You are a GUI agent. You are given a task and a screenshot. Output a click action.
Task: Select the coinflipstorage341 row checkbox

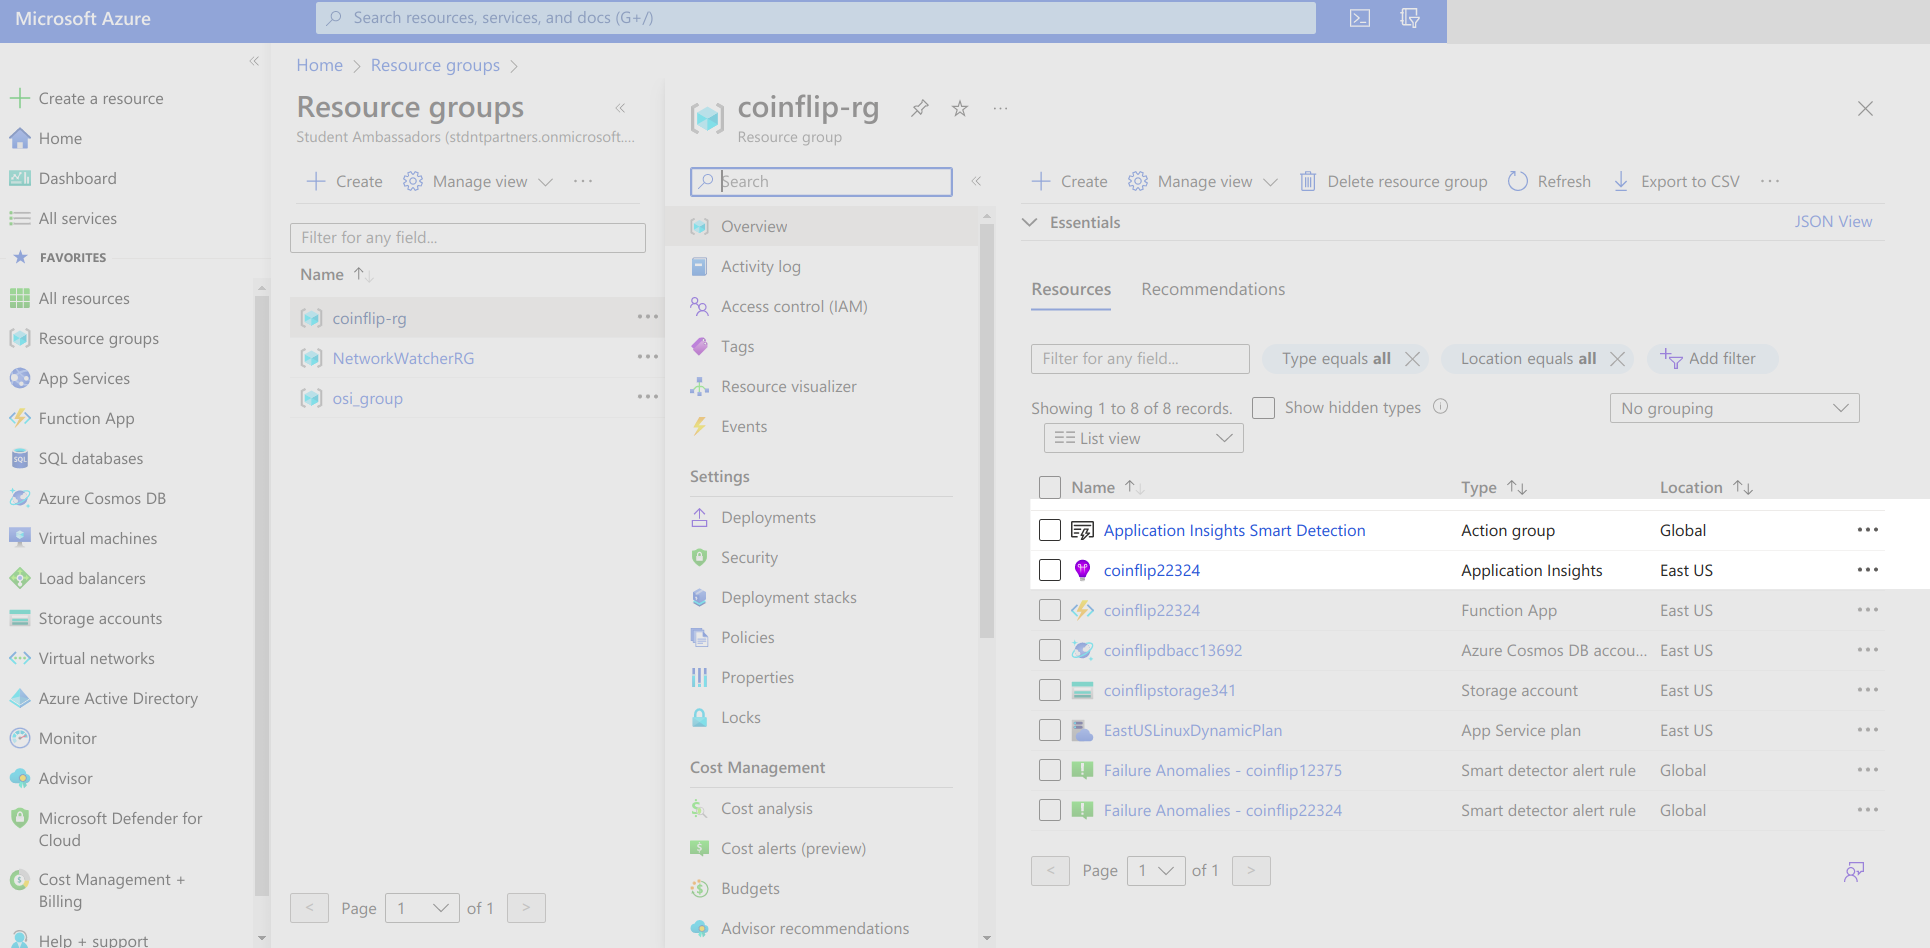pyautogui.click(x=1049, y=690)
